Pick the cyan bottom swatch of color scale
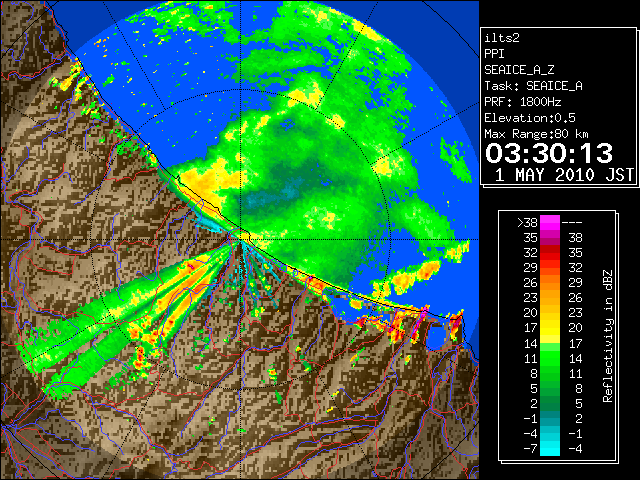Viewport: 640px width, 480px height. tap(550, 448)
